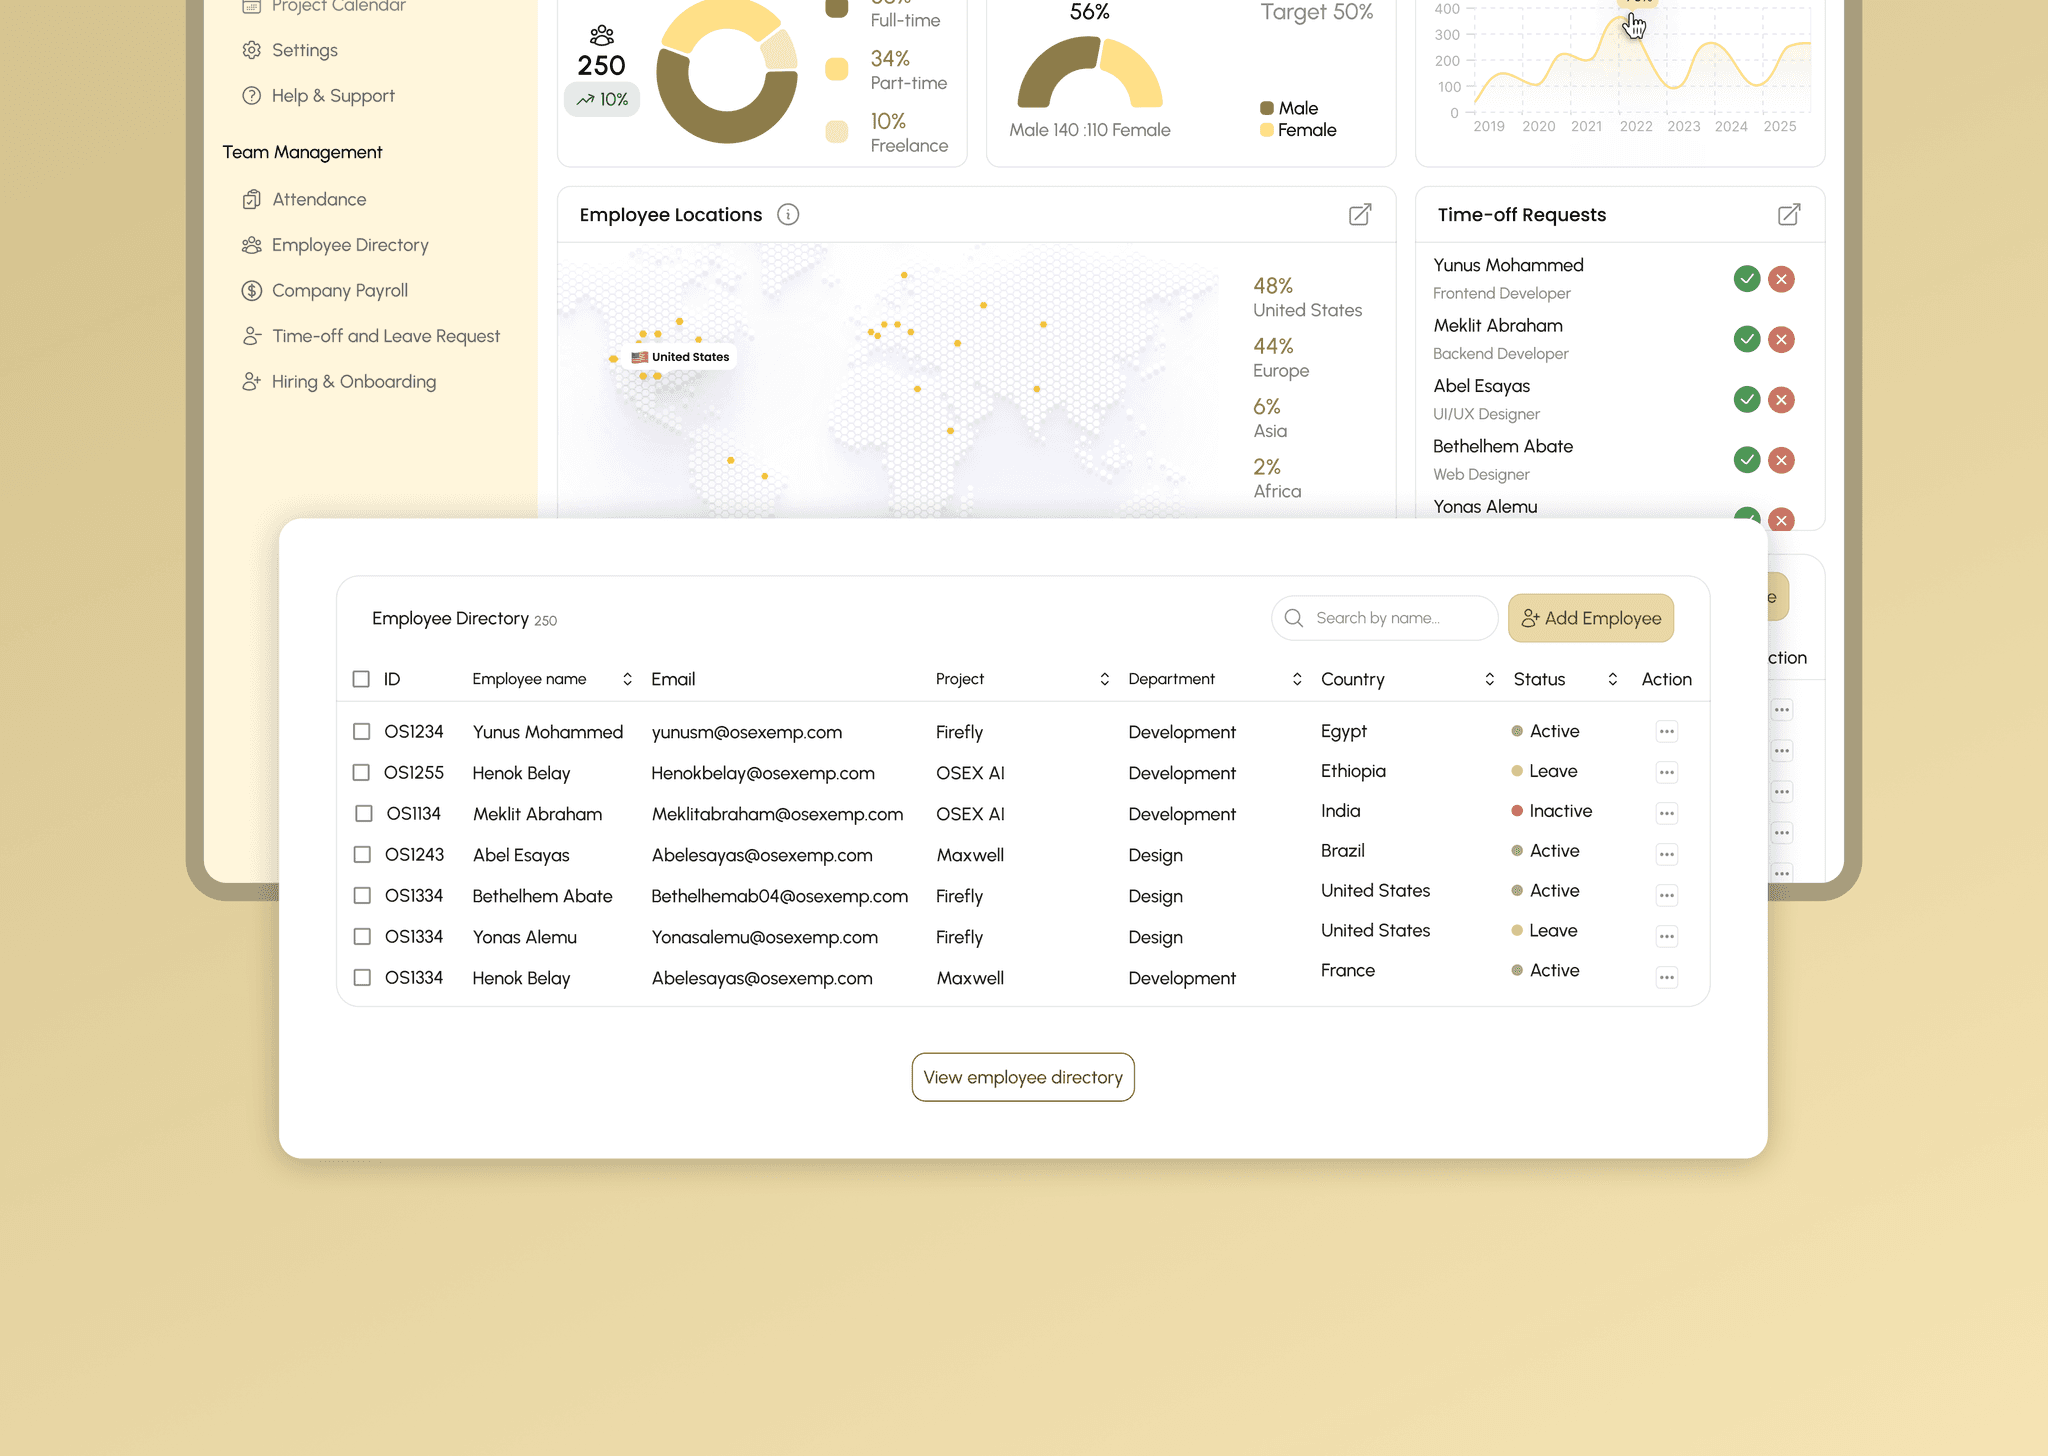2048x1456 pixels.
Task: Open action menu for Yunus Mohammed row
Action: coord(1666,732)
